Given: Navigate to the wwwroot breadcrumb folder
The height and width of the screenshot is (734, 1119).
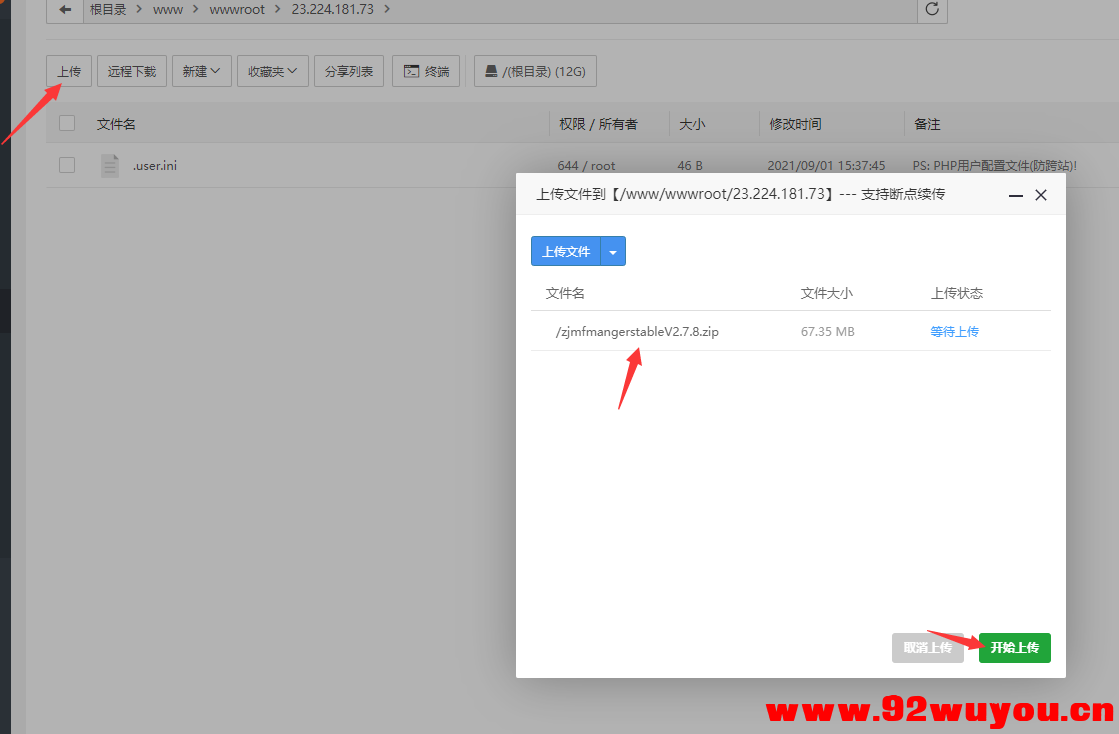Looking at the screenshot, I should 237,9.
